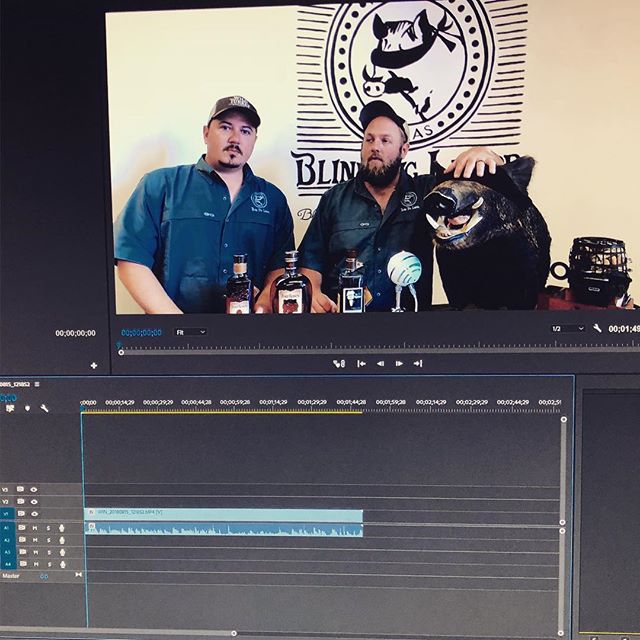
Task: Enable voice-over record on track A4
Action: tap(63, 564)
